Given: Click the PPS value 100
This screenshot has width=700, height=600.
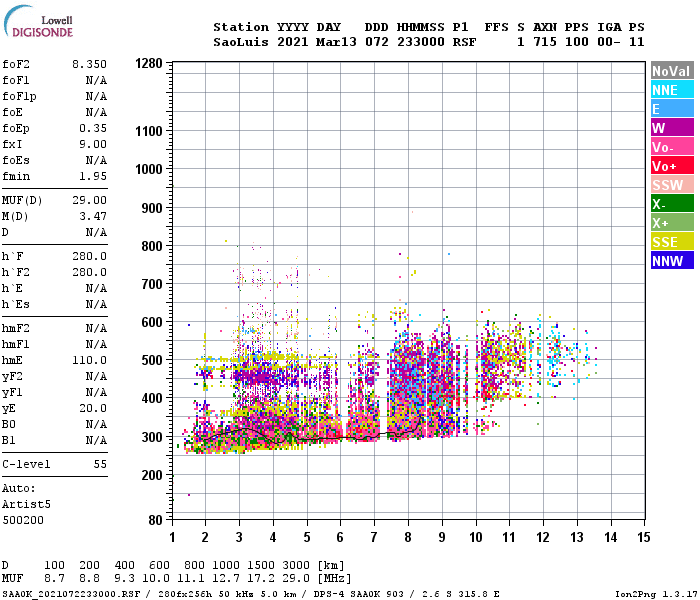Looking at the screenshot, I should (x=577, y=42).
